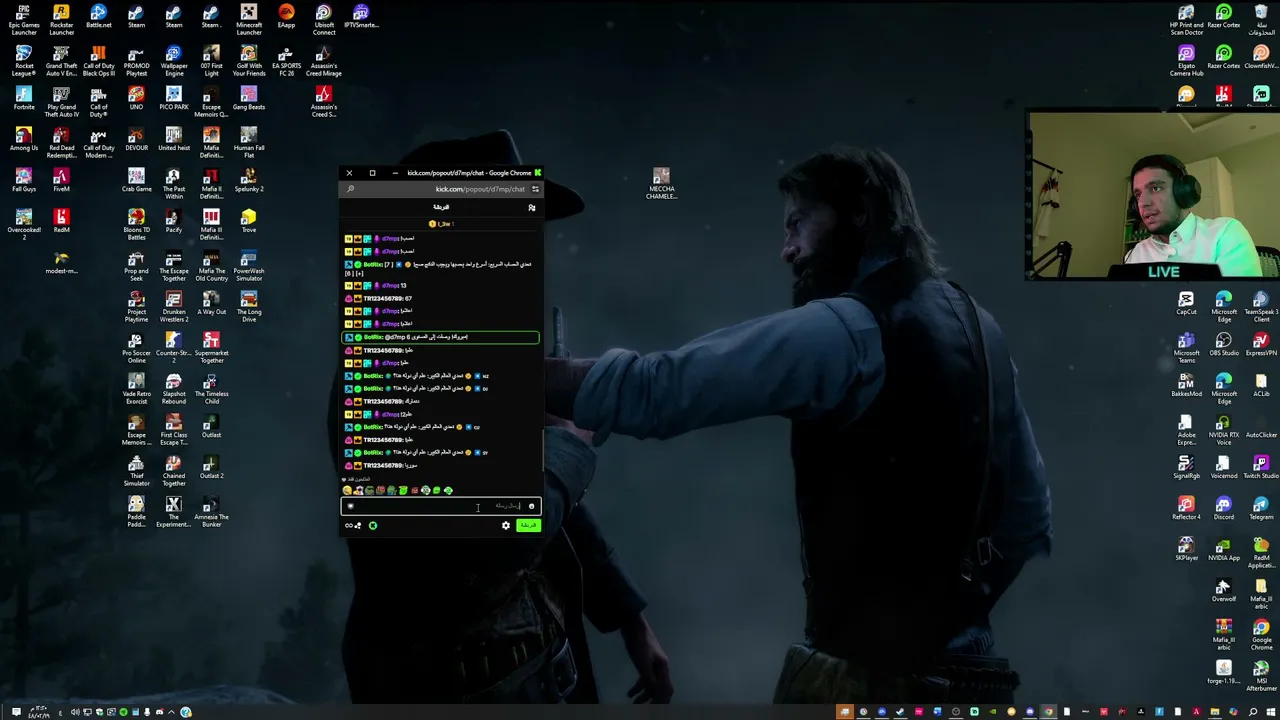
Task: Select the RedM desktop shortcut
Action: point(61,221)
